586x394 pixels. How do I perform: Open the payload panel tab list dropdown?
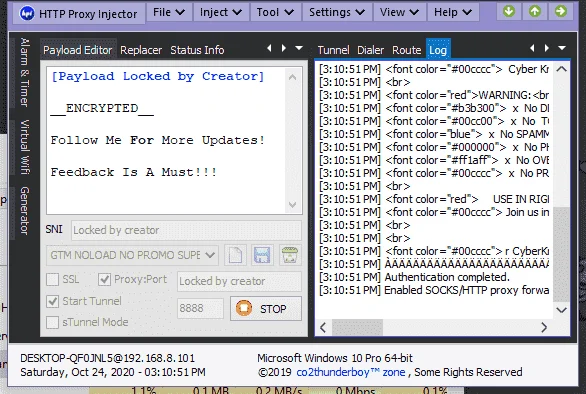tap(299, 48)
